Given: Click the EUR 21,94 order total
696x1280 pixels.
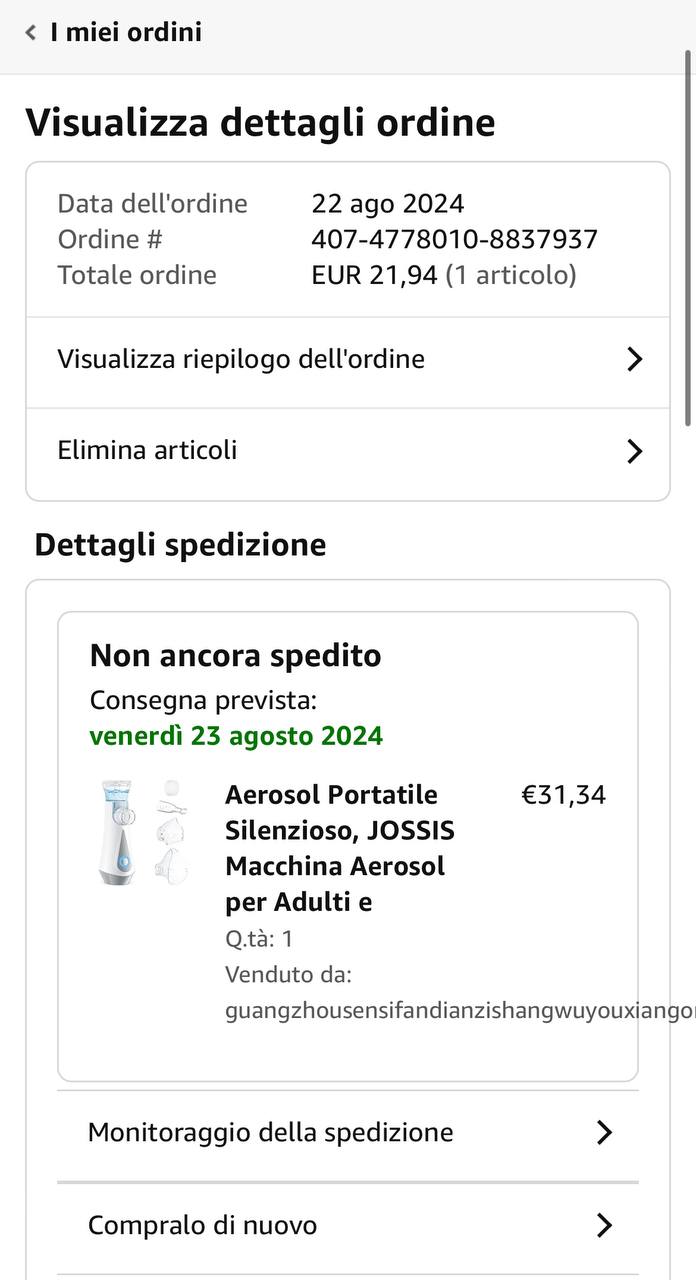Looking at the screenshot, I should [x=374, y=275].
